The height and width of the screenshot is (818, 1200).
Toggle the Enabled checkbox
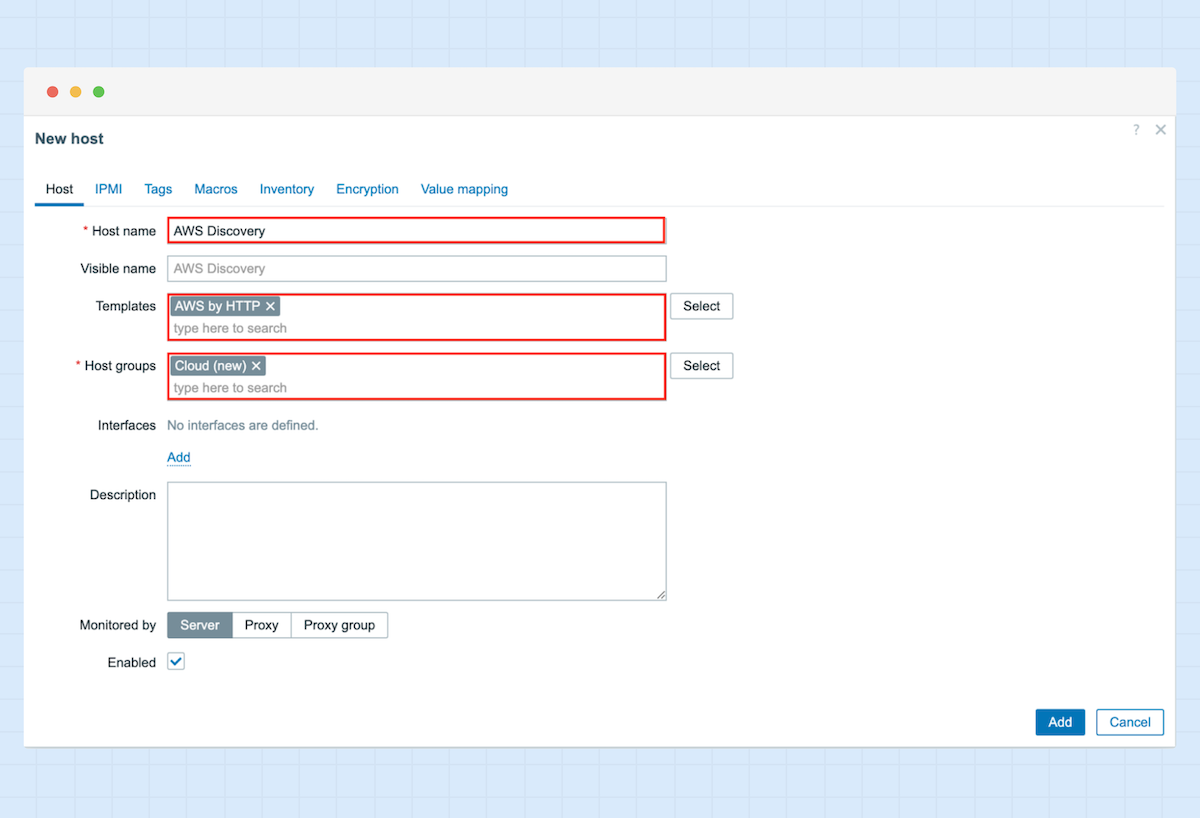(176, 661)
